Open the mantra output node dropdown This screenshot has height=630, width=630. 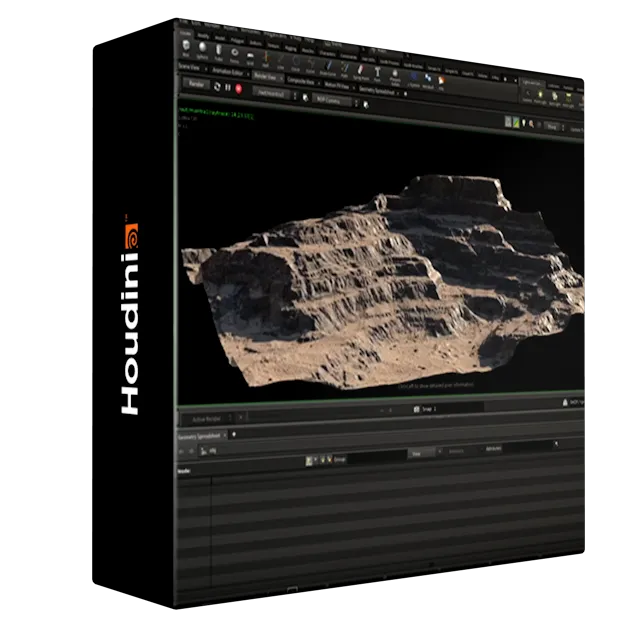[x=276, y=93]
